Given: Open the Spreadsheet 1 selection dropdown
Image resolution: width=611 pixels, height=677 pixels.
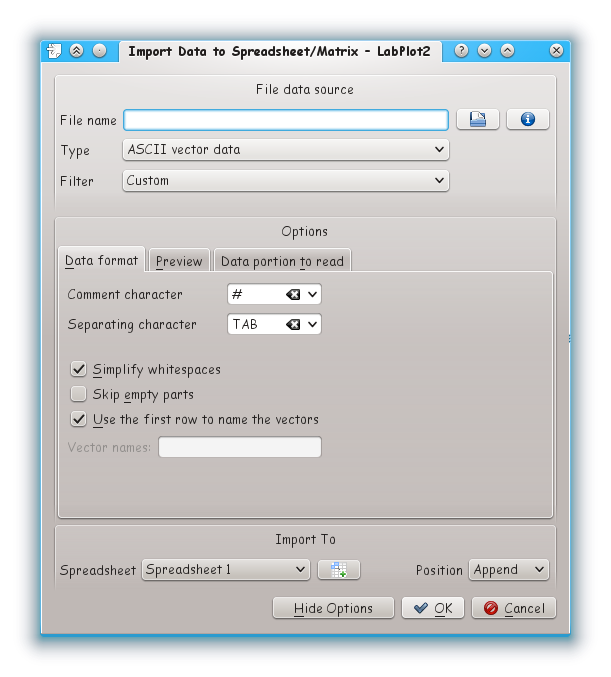Looking at the screenshot, I should pyautogui.click(x=226, y=570).
